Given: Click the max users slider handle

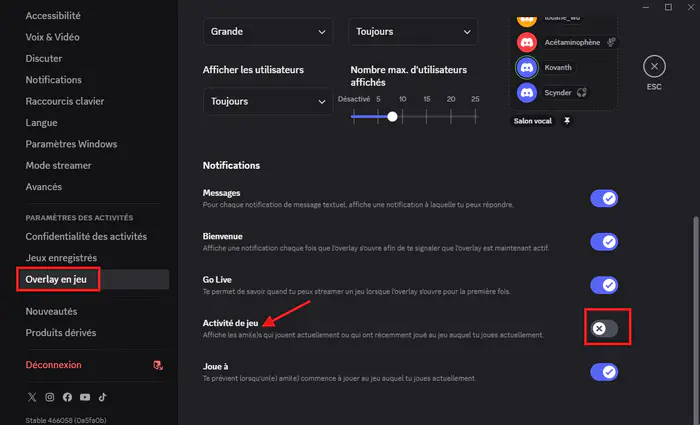Looking at the screenshot, I should click(392, 117).
